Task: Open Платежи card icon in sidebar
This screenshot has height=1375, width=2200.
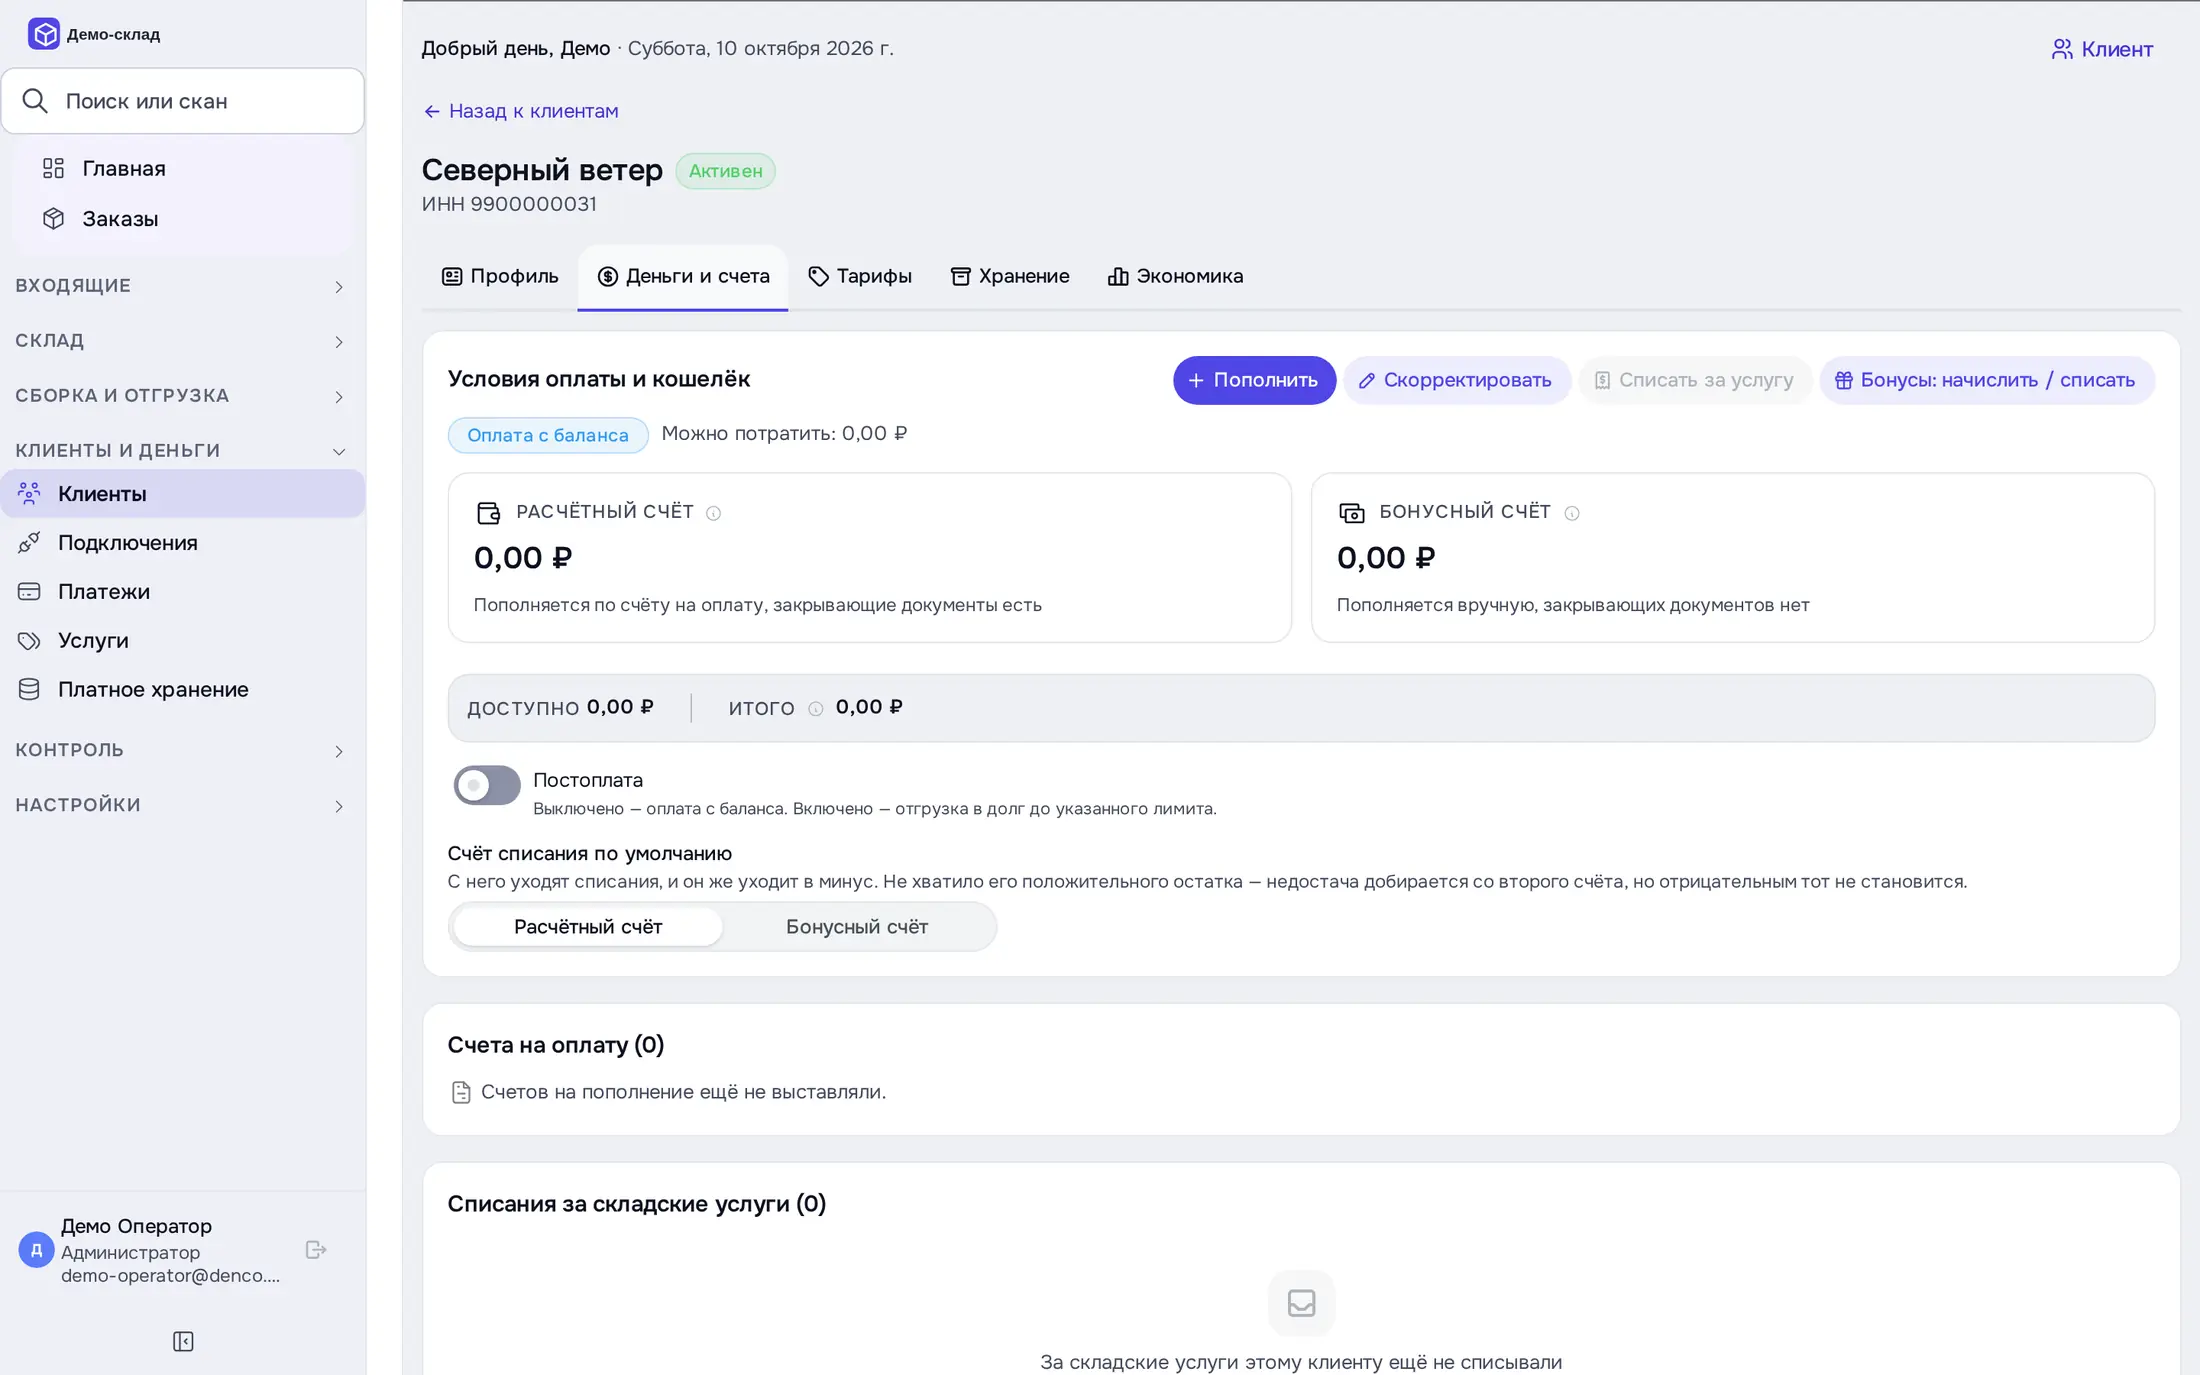Action: click(29, 591)
